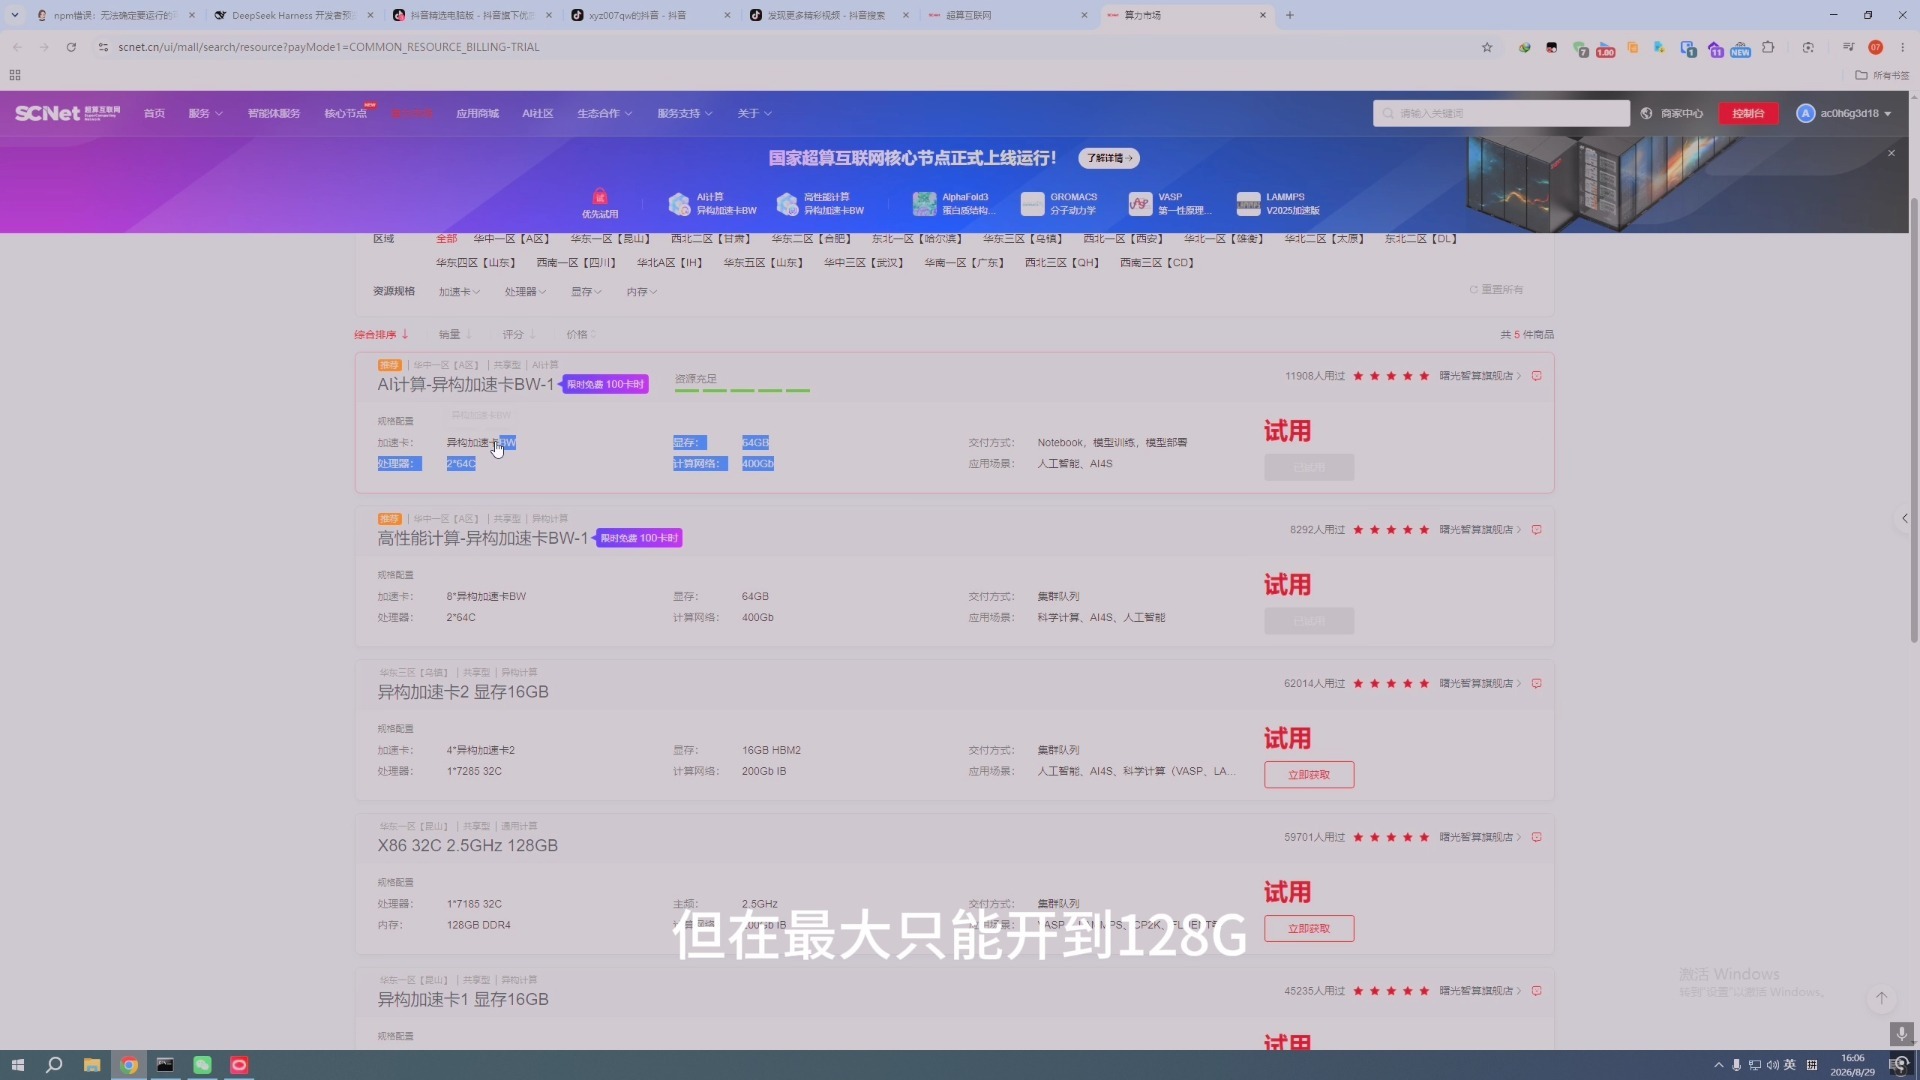The image size is (1920, 1080).
Task: Open chat icon for 高性能计算-异构加速卡BW-1 card
Action: point(1537,530)
